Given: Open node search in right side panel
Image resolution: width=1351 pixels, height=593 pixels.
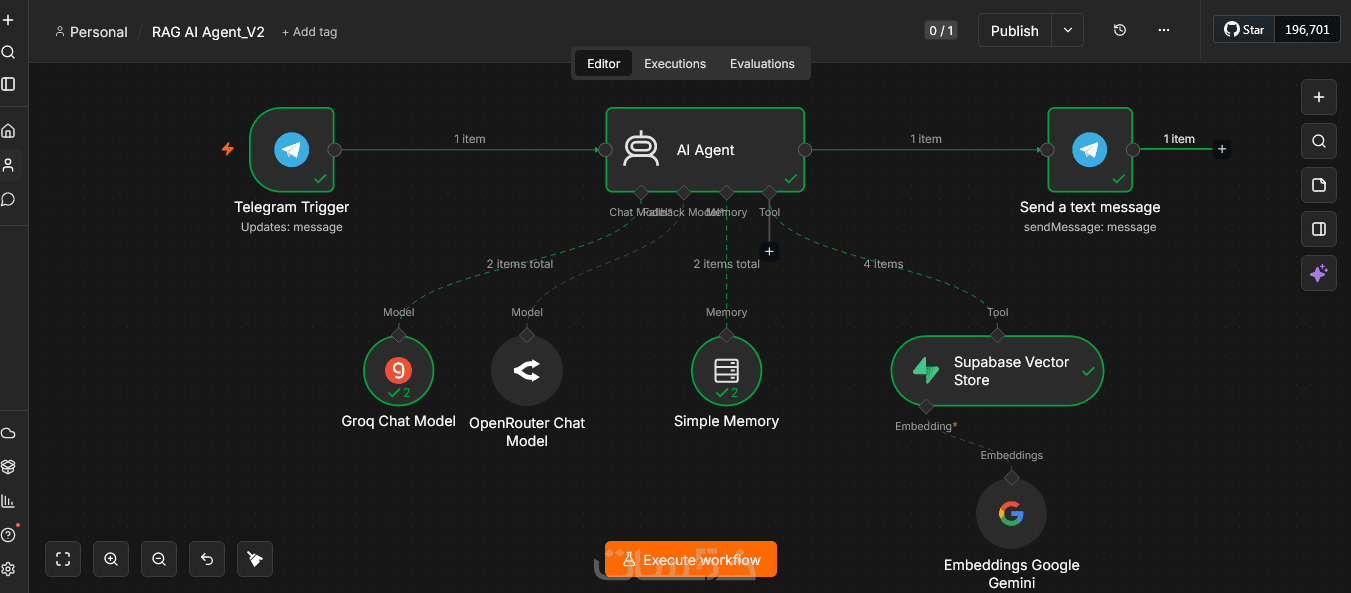Looking at the screenshot, I should click(1319, 141).
